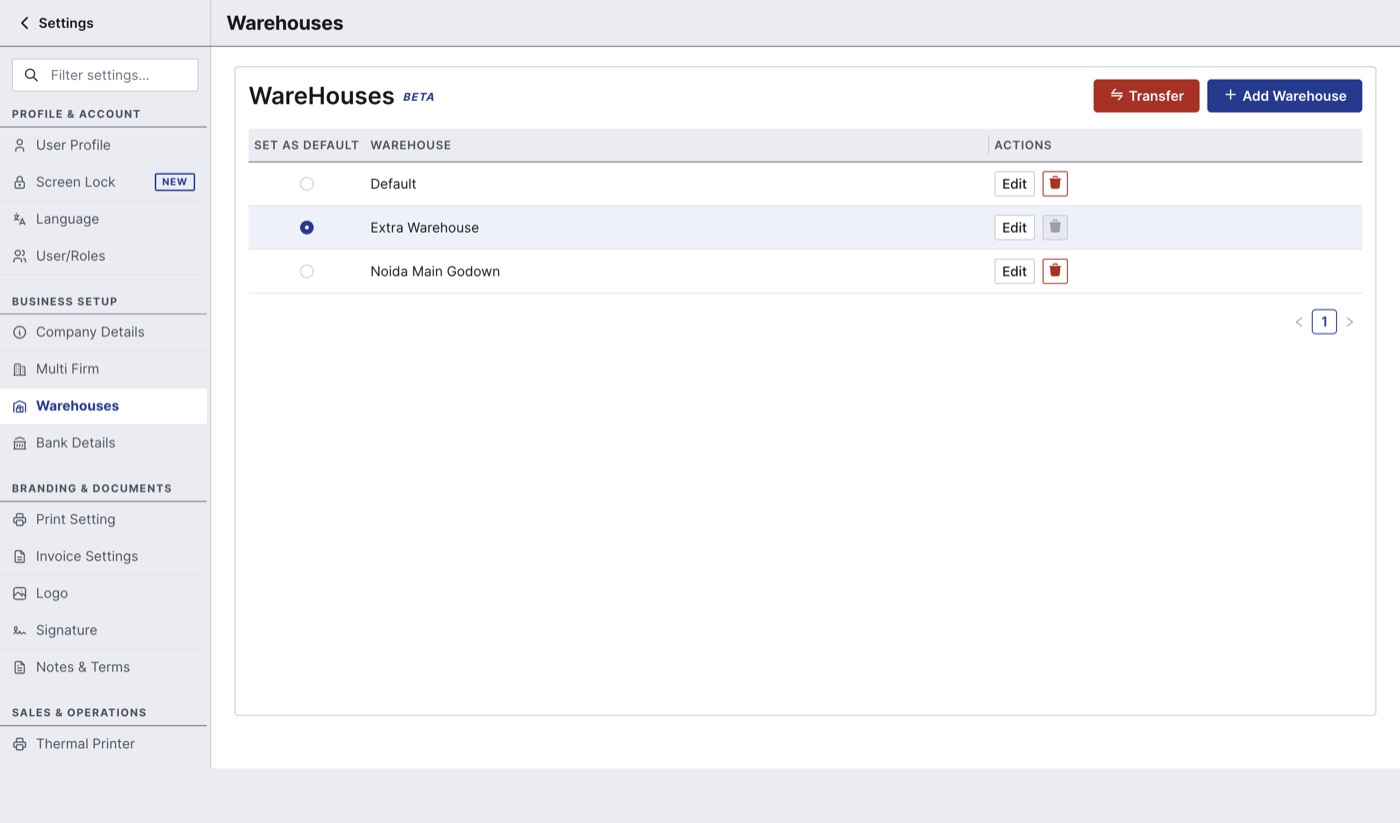Image resolution: width=1400 pixels, height=823 pixels.
Task: Open Screen Lock settings
Action: click(104, 182)
